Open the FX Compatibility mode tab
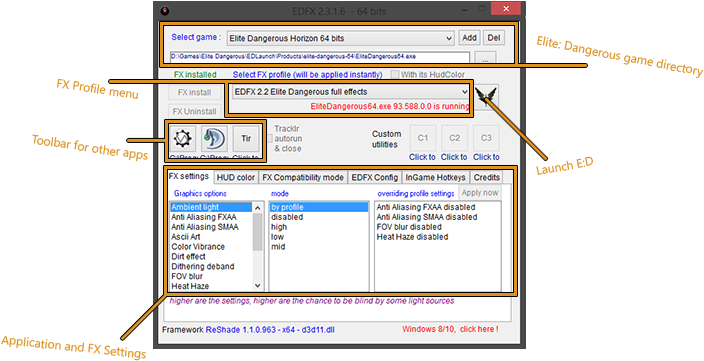 coord(303,178)
